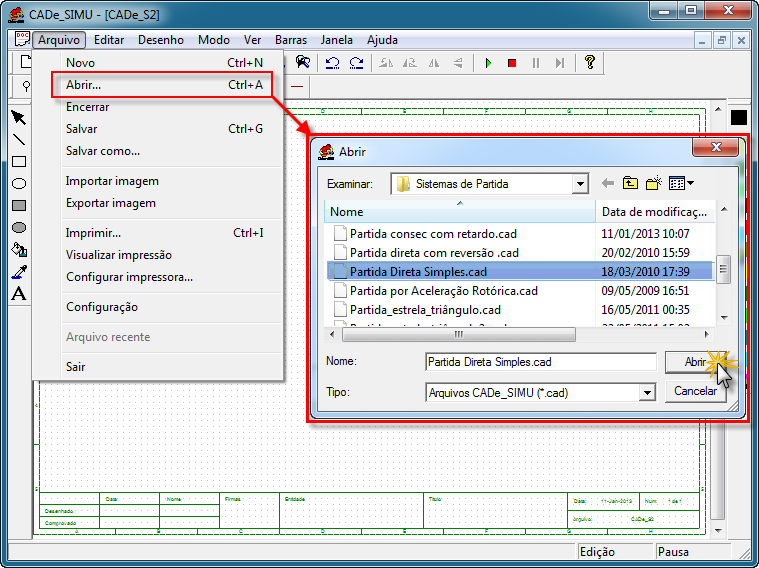Screen dimensions: 759x568
Task: Sort by Data de modificação column
Action: pyautogui.click(x=655, y=212)
